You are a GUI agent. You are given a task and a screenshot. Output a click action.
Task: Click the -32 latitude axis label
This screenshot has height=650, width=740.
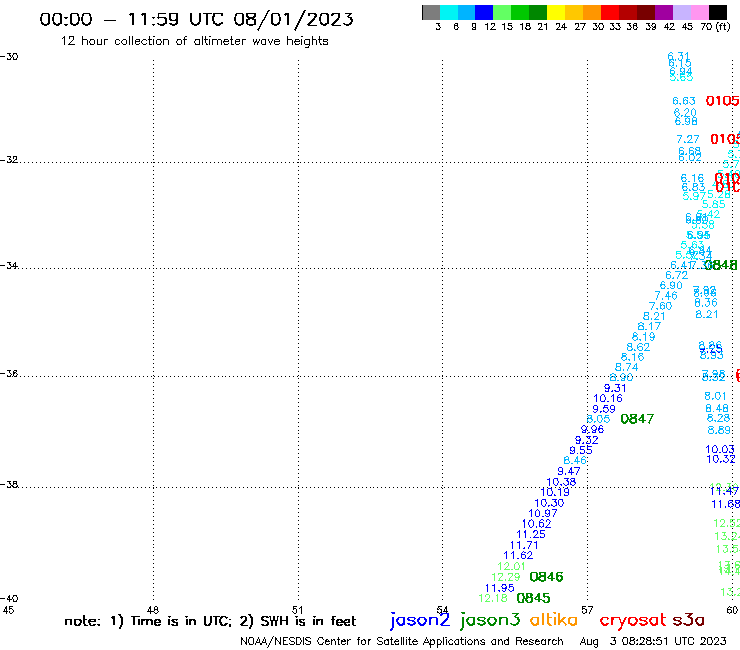coord(9,160)
